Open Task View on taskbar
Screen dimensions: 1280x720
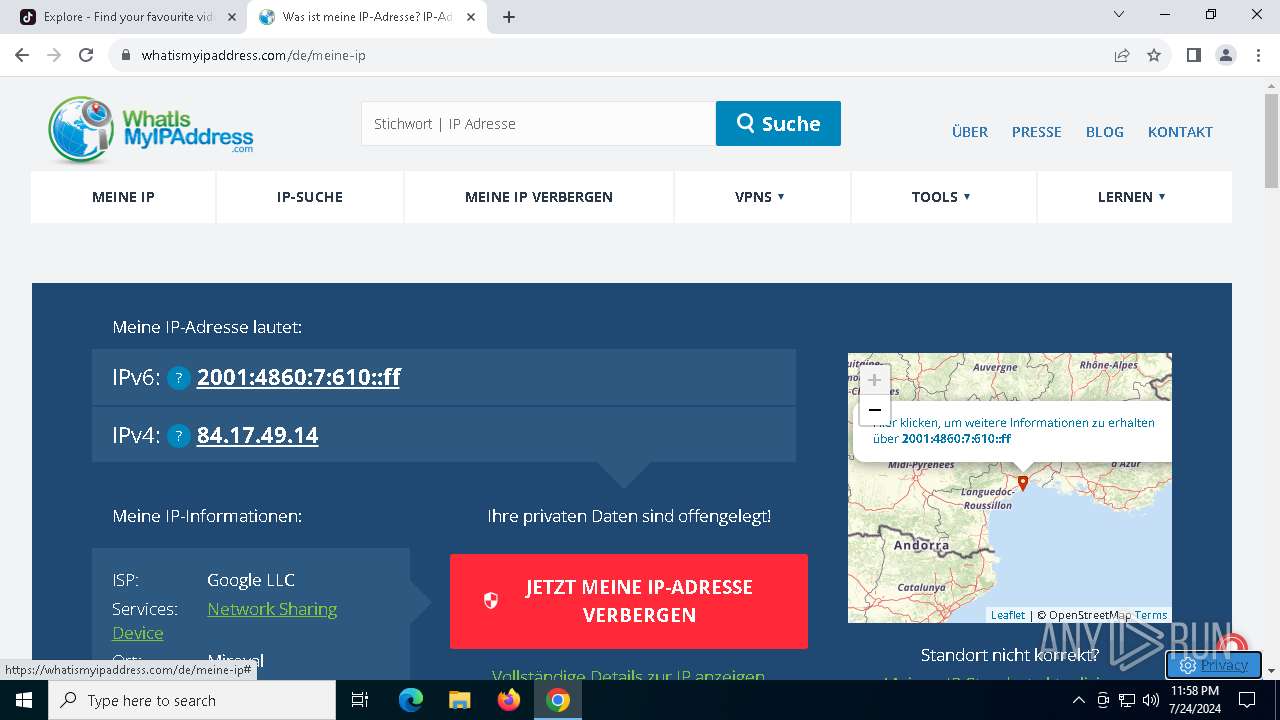[x=360, y=700]
